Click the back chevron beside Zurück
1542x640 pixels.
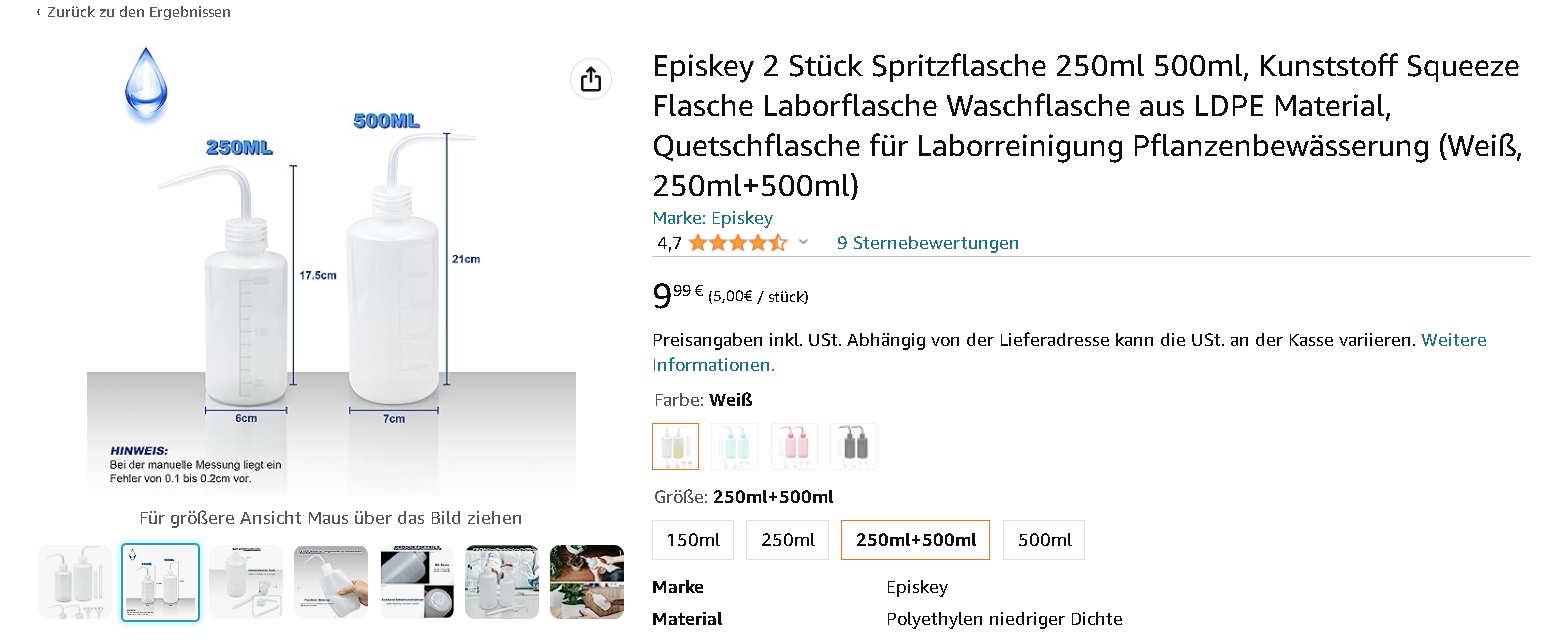[x=38, y=12]
